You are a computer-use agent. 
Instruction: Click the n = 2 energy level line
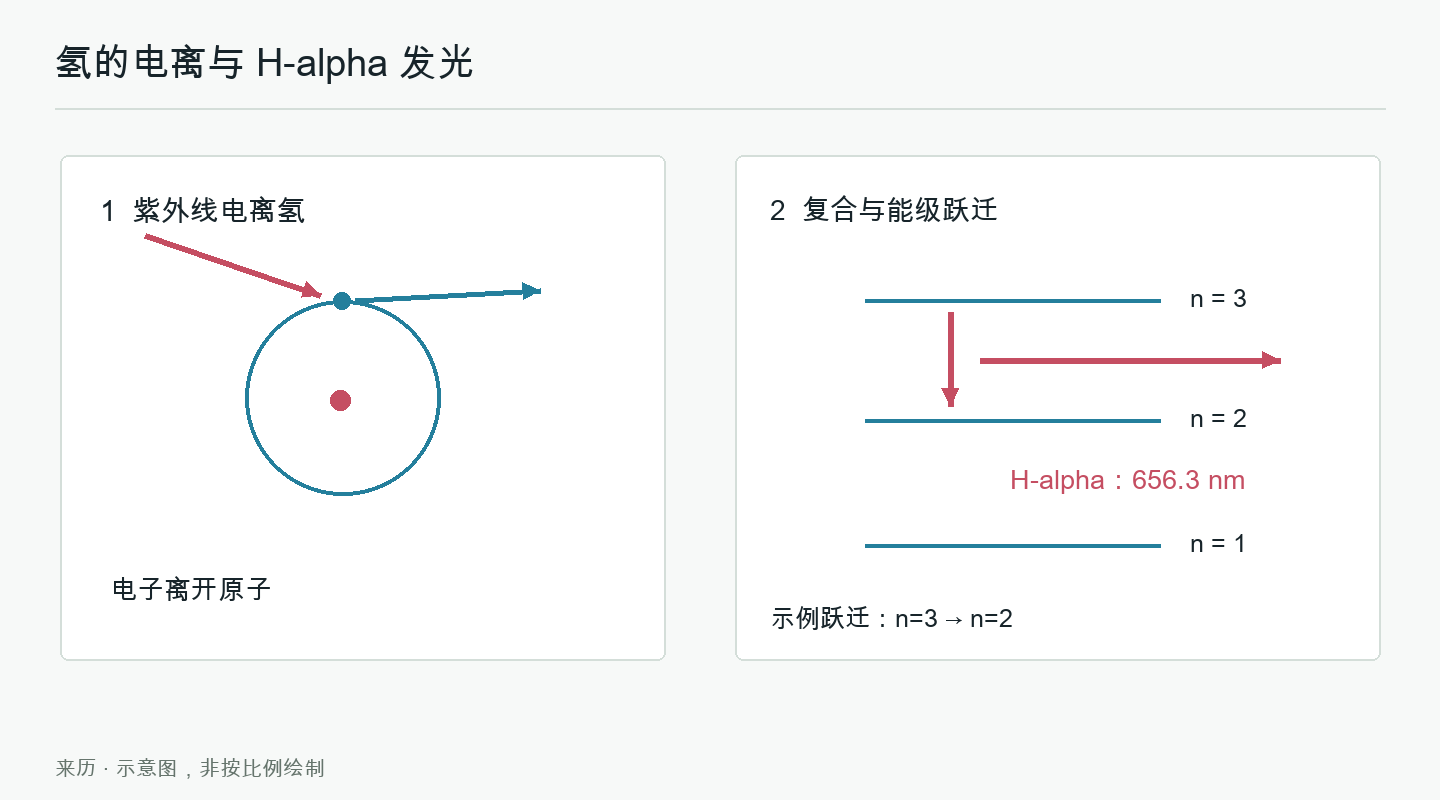coord(1012,421)
